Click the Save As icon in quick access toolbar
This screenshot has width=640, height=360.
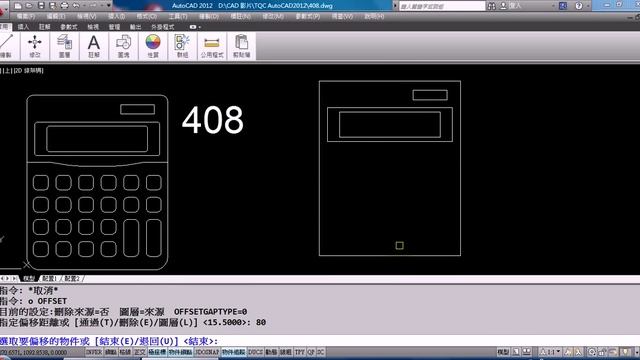[x=53, y=6]
